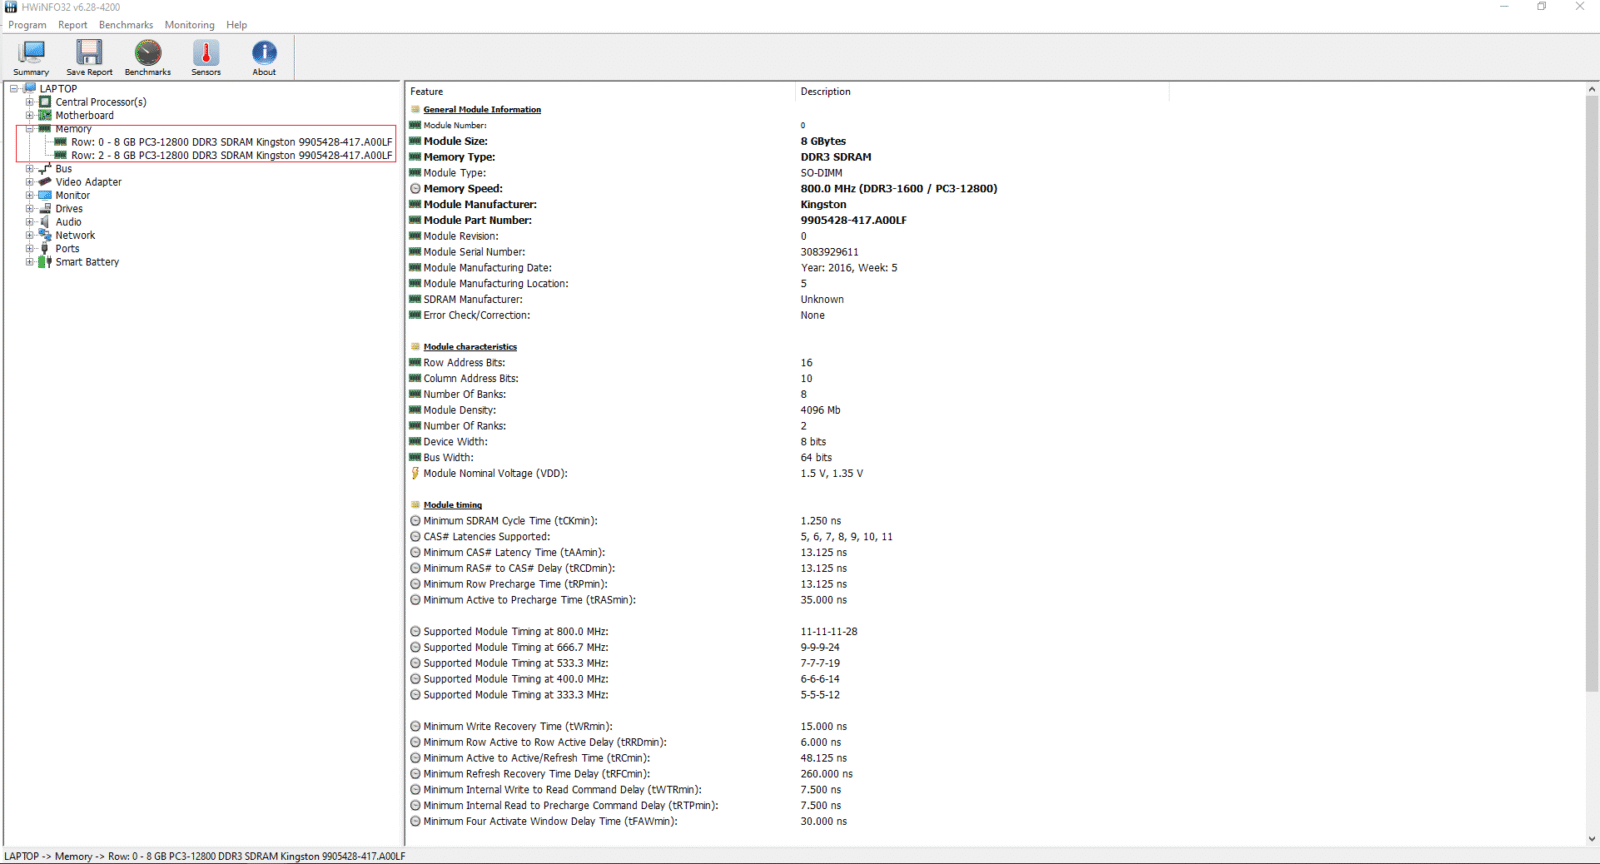Expand the Drives tree node
1600x864 pixels.
pos(29,209)
